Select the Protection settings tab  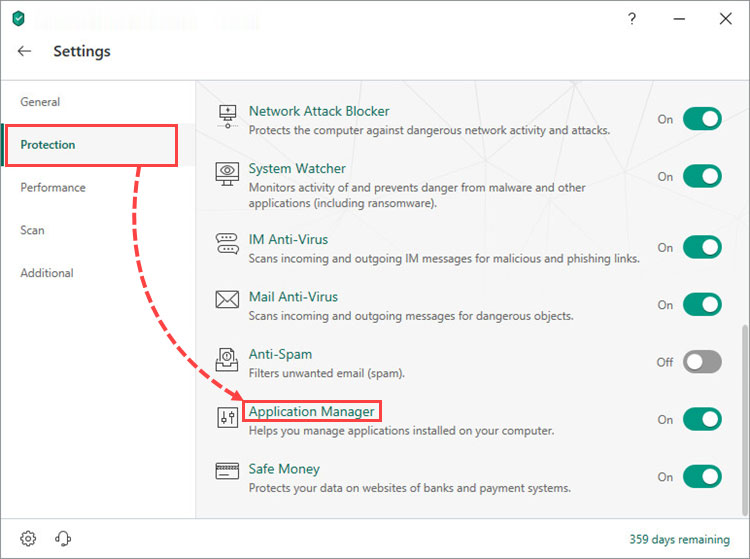(x=98, y=145)
